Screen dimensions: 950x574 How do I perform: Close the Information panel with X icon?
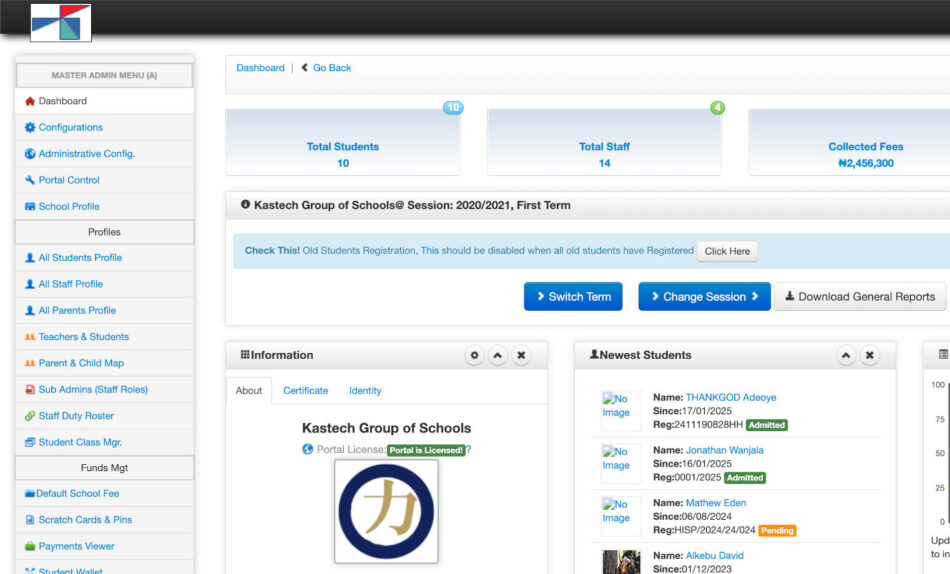(522, 355)
